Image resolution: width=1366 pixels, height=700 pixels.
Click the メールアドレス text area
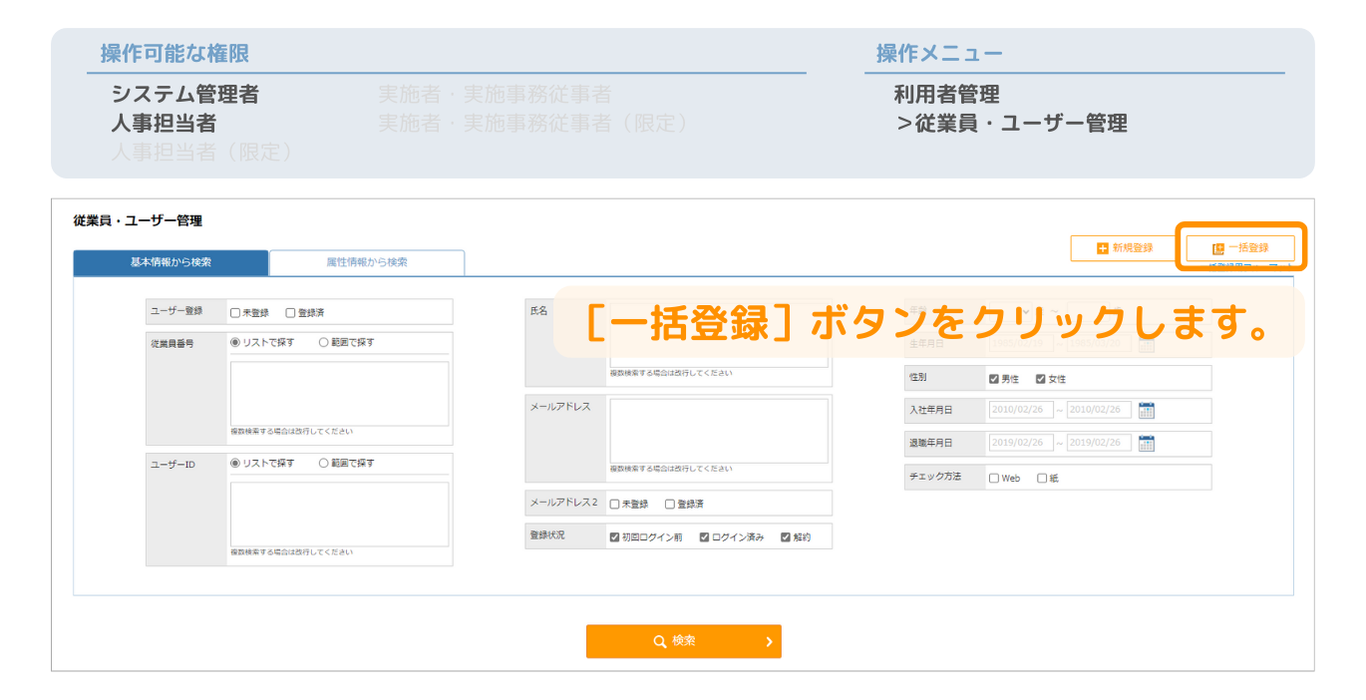click(x=718, y=431)
